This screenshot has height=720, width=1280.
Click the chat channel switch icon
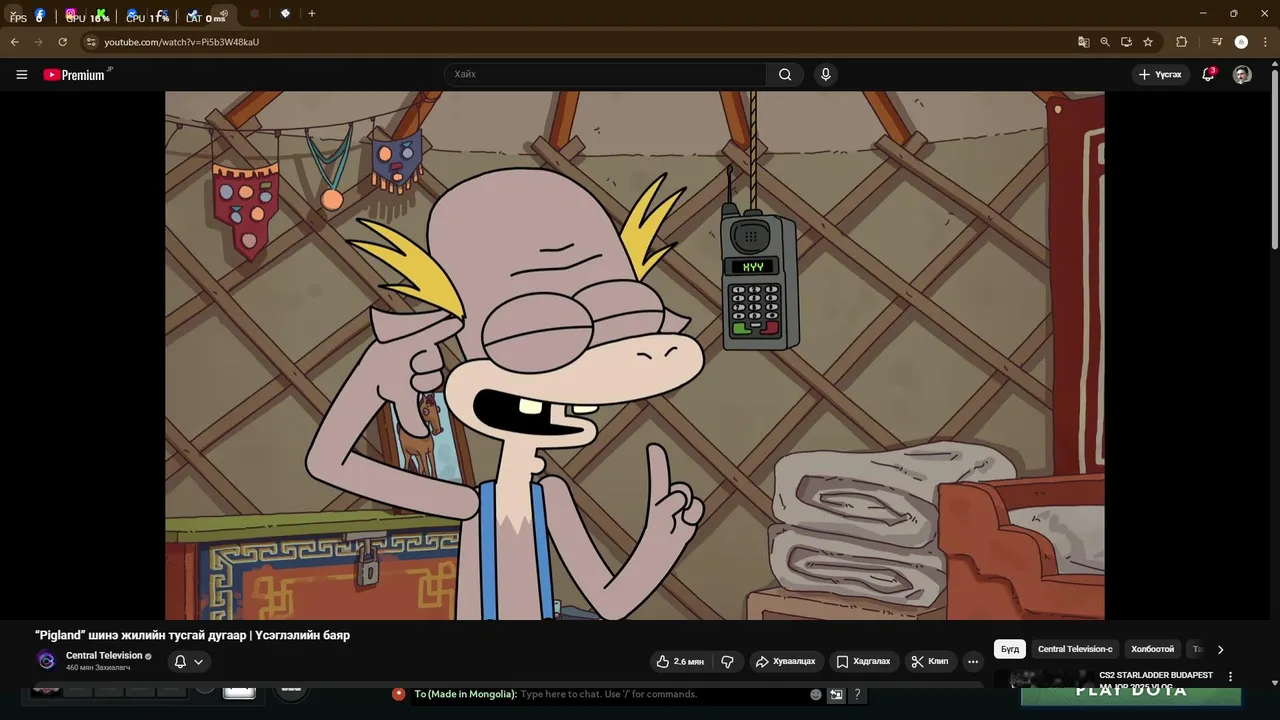click(x=836, y=694)
